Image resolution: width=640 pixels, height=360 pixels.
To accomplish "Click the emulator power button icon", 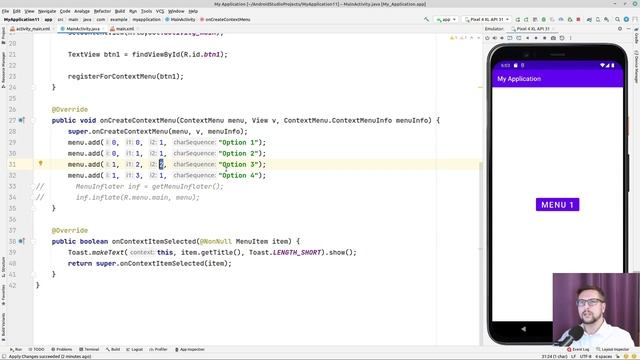I will pyautogui.click(x=487, y=38).
